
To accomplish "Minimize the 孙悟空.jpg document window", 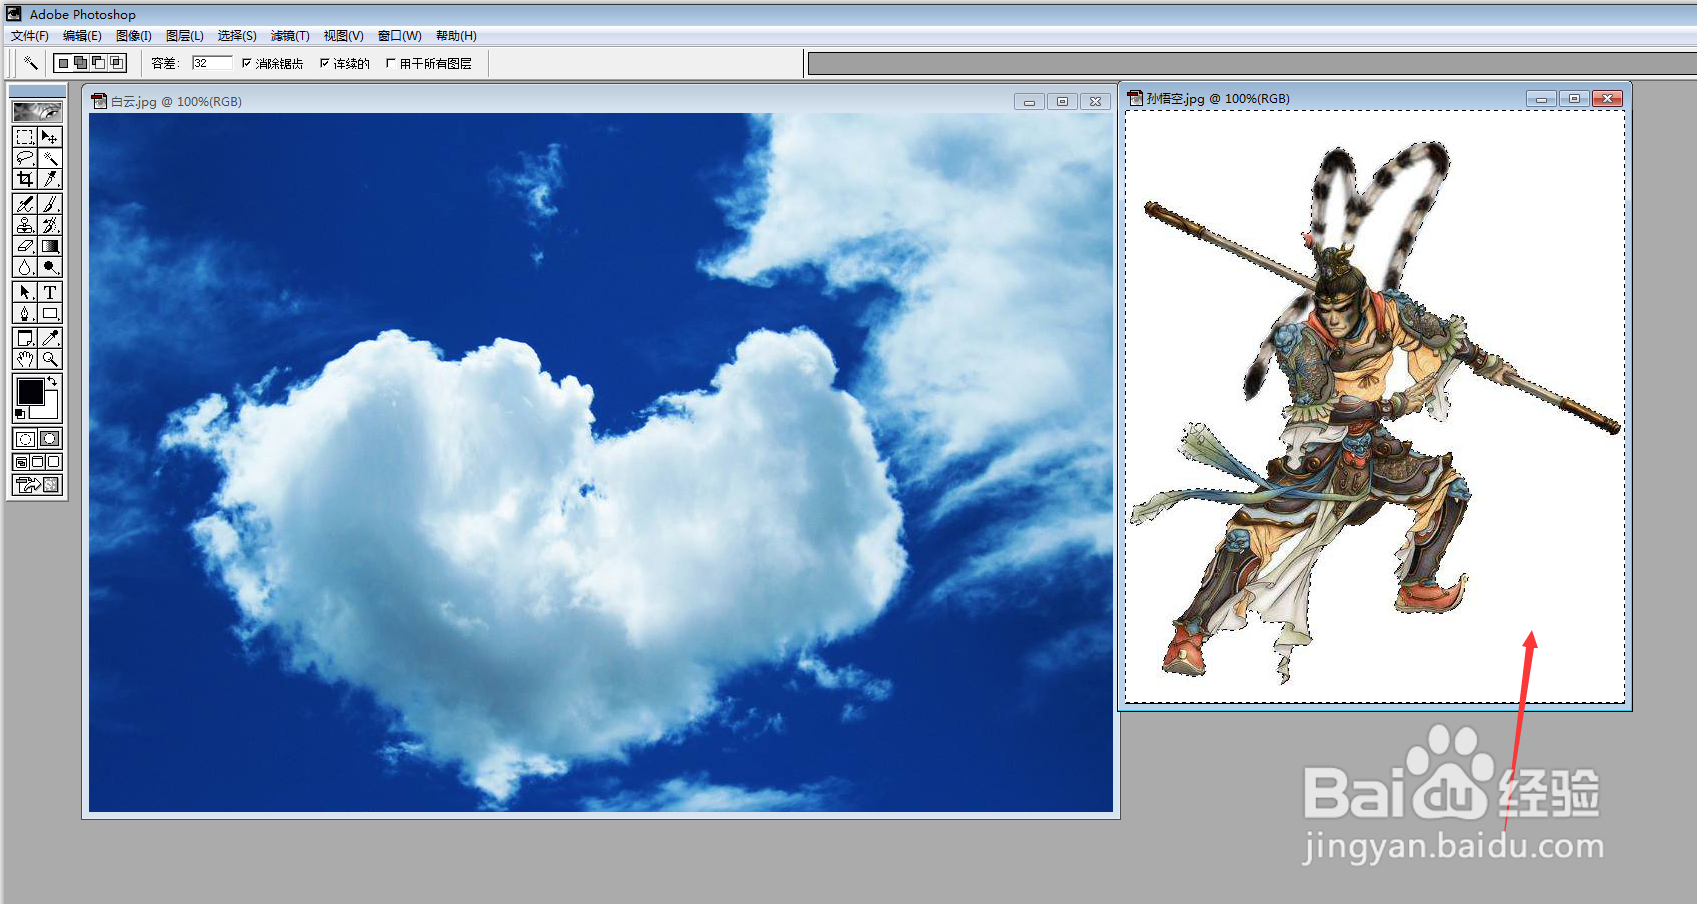I will [x=1541, y=98].
